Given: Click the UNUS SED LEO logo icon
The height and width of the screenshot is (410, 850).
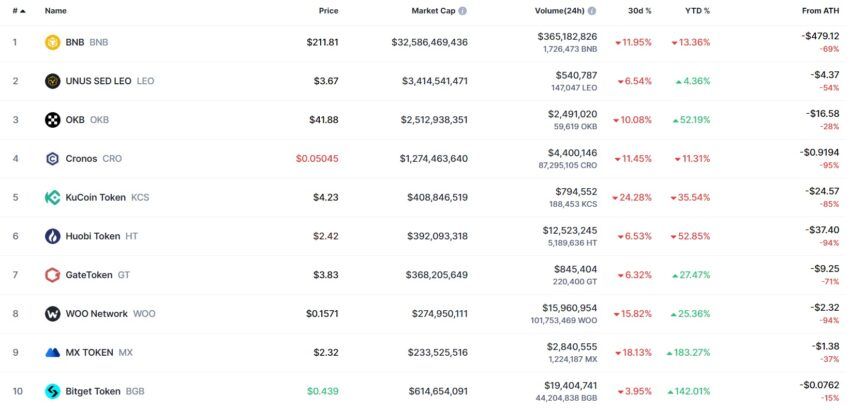Looking at the screenshot, I should pyautogui.click(x=53, y=81).
